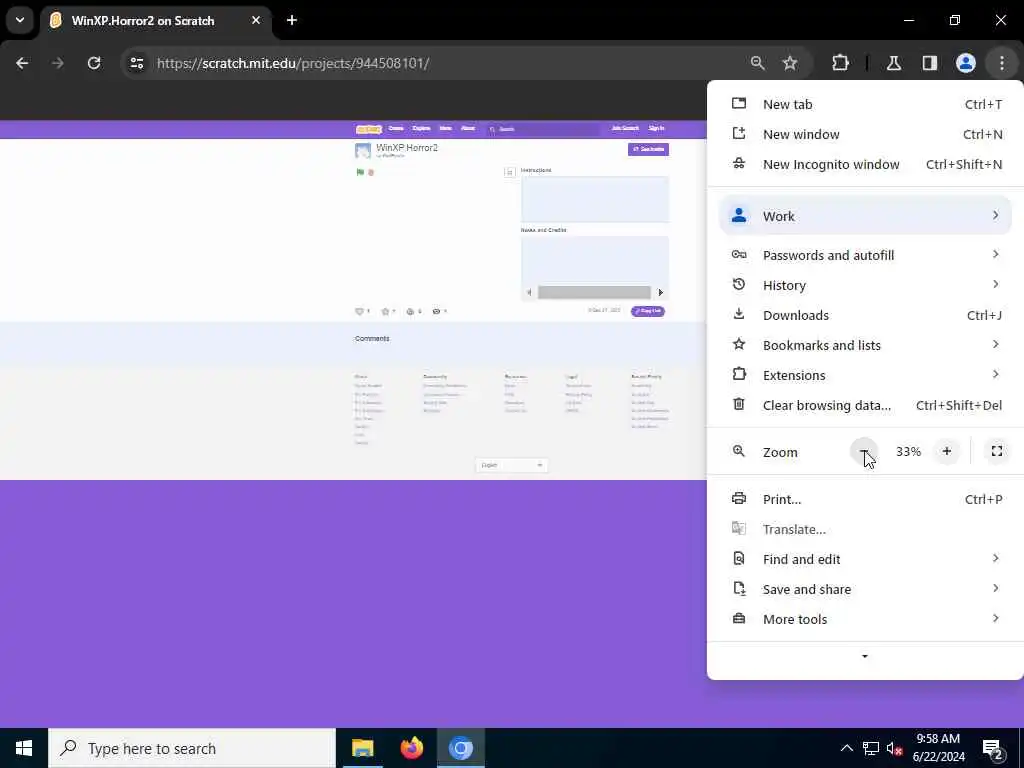Close the WinXP.Horror2 tab
The width and height of the screenshot is (1024, 768).
pos(256,20)
